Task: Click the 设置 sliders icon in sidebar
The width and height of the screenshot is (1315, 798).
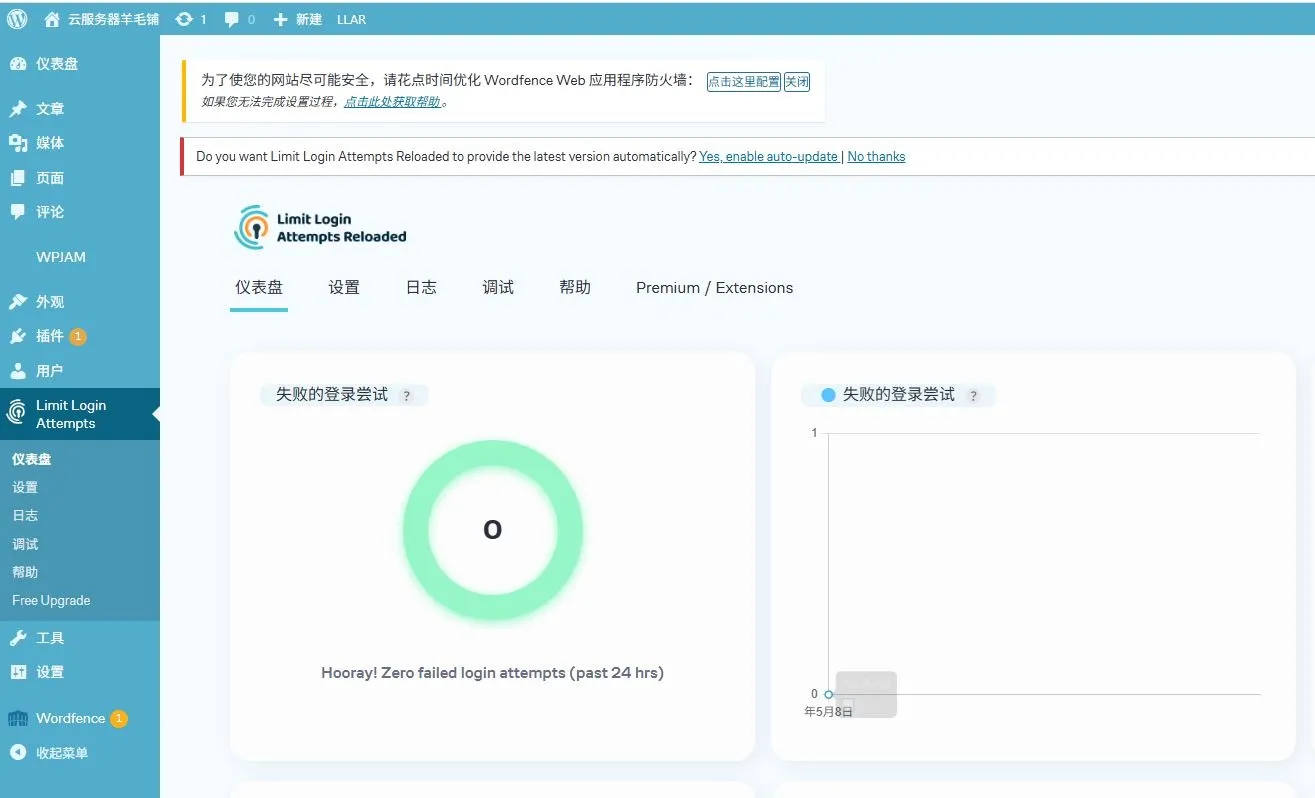Action: click(x=18, y=672)
